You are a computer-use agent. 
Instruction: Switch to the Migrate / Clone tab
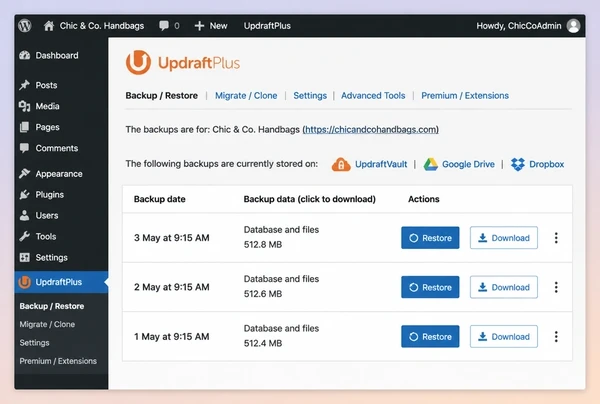click(x=246, y=95)
